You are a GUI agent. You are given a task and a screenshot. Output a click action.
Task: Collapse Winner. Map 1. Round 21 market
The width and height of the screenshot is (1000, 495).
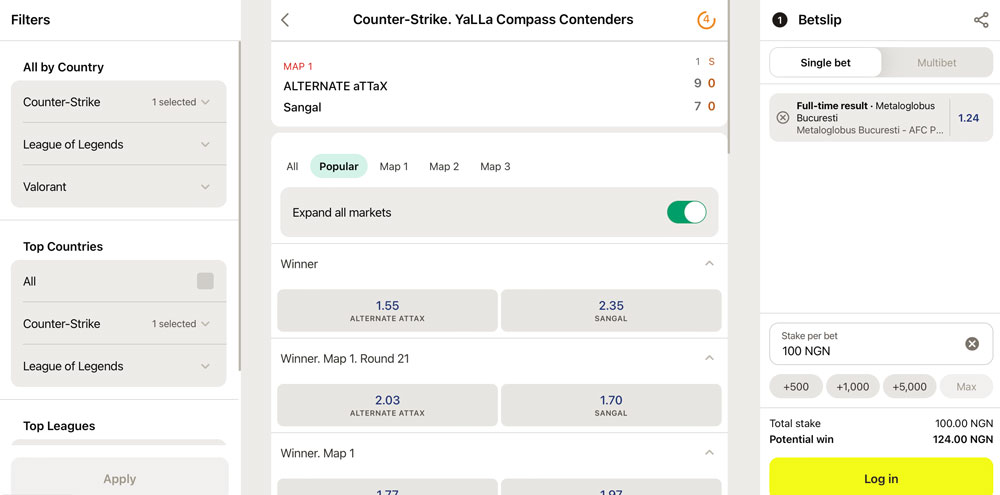[x=709, y=358]
